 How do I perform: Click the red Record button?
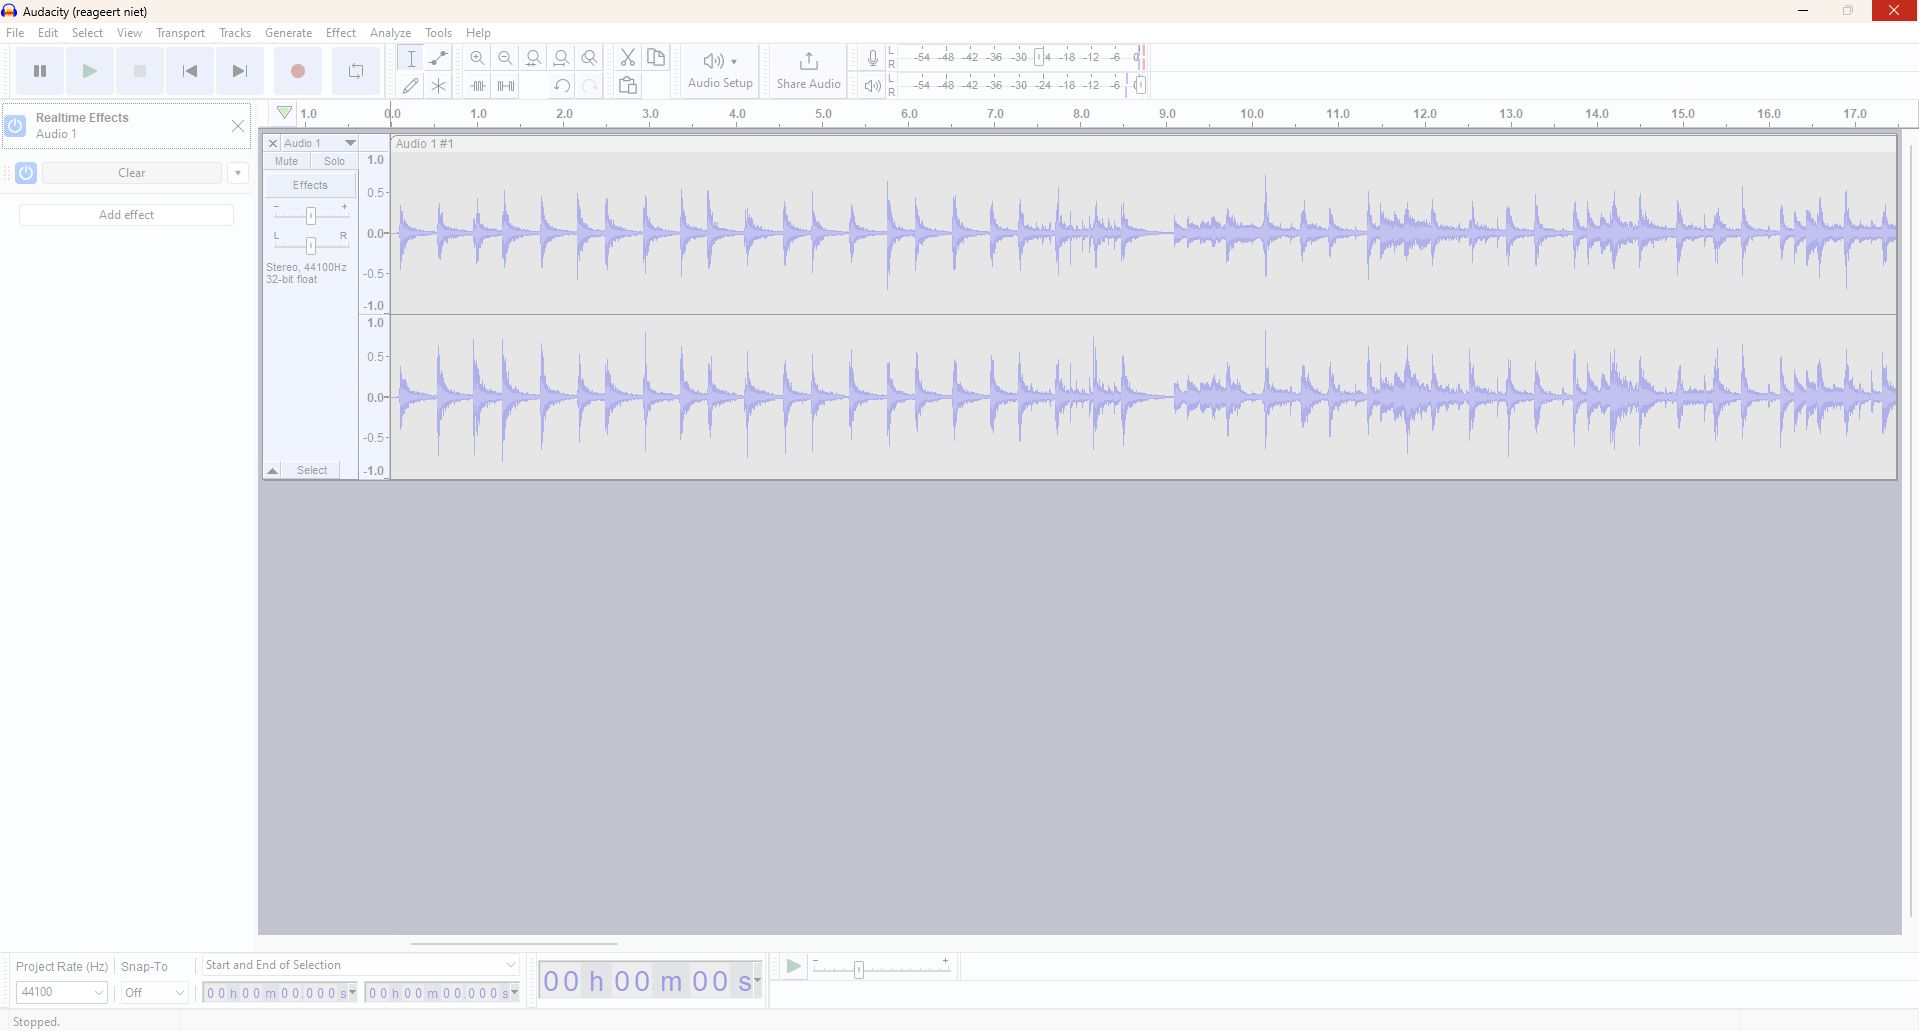click(x=298, y=71)
